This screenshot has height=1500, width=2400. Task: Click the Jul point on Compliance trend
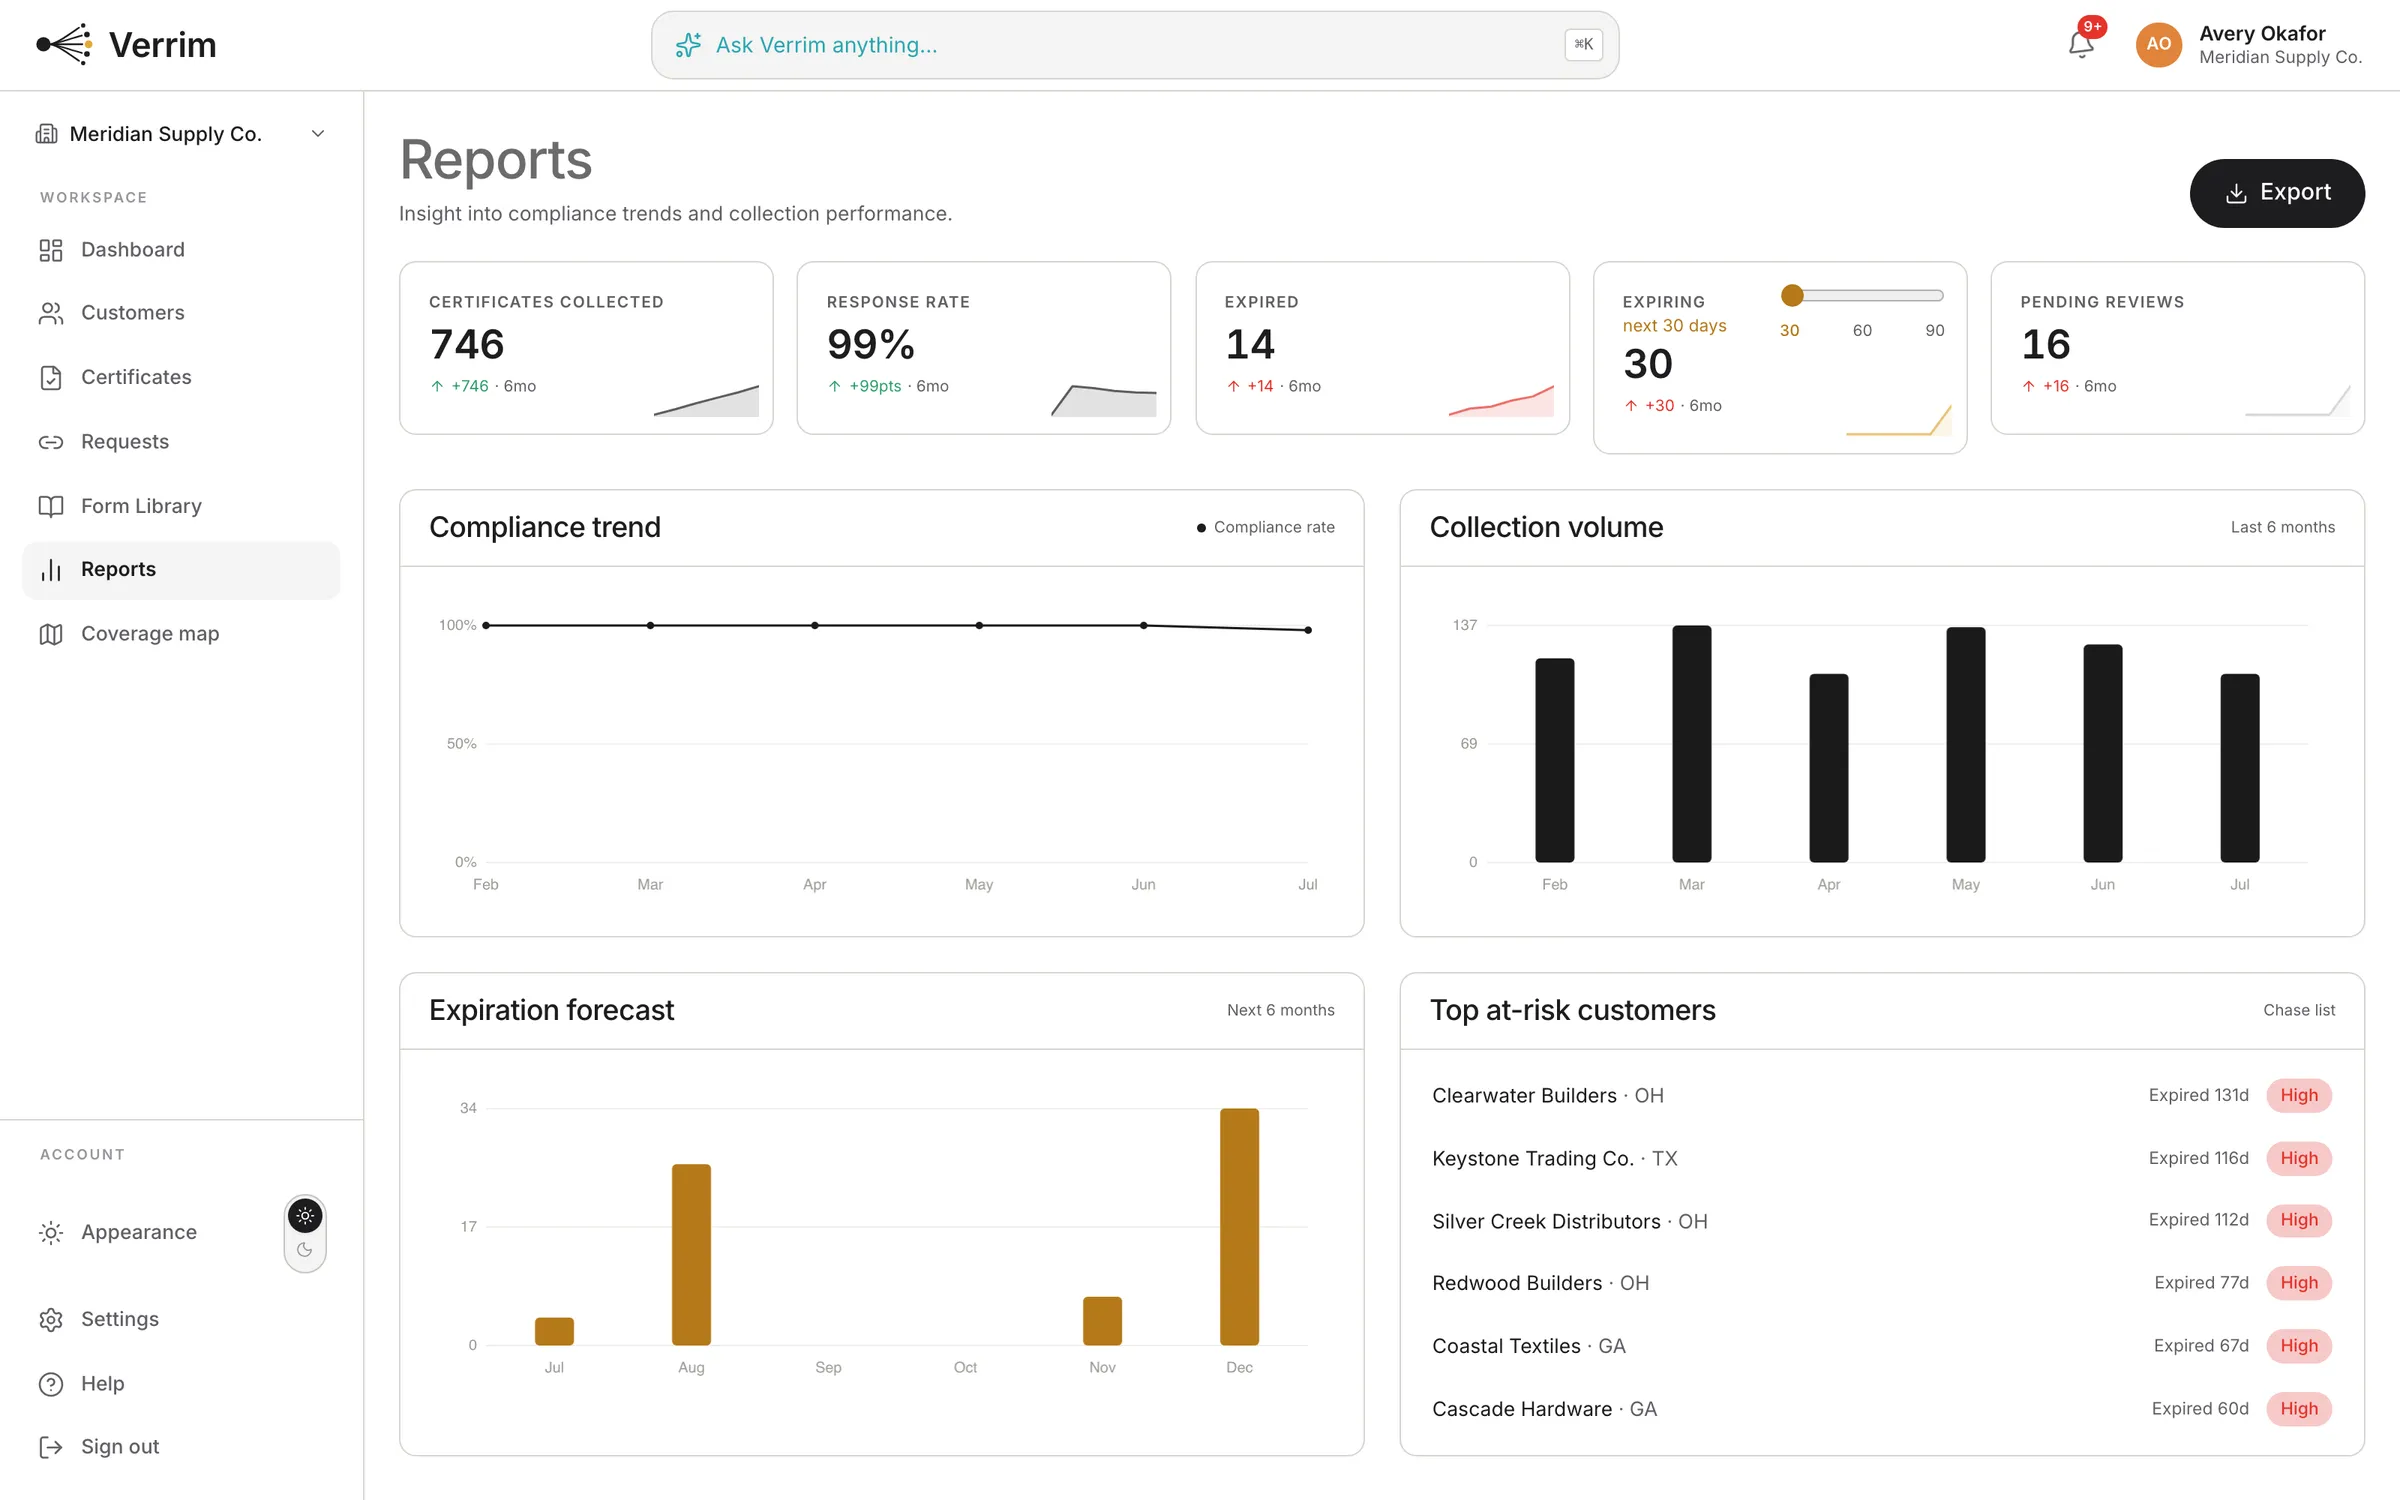pyautogui.click(x=1308, y=630)
